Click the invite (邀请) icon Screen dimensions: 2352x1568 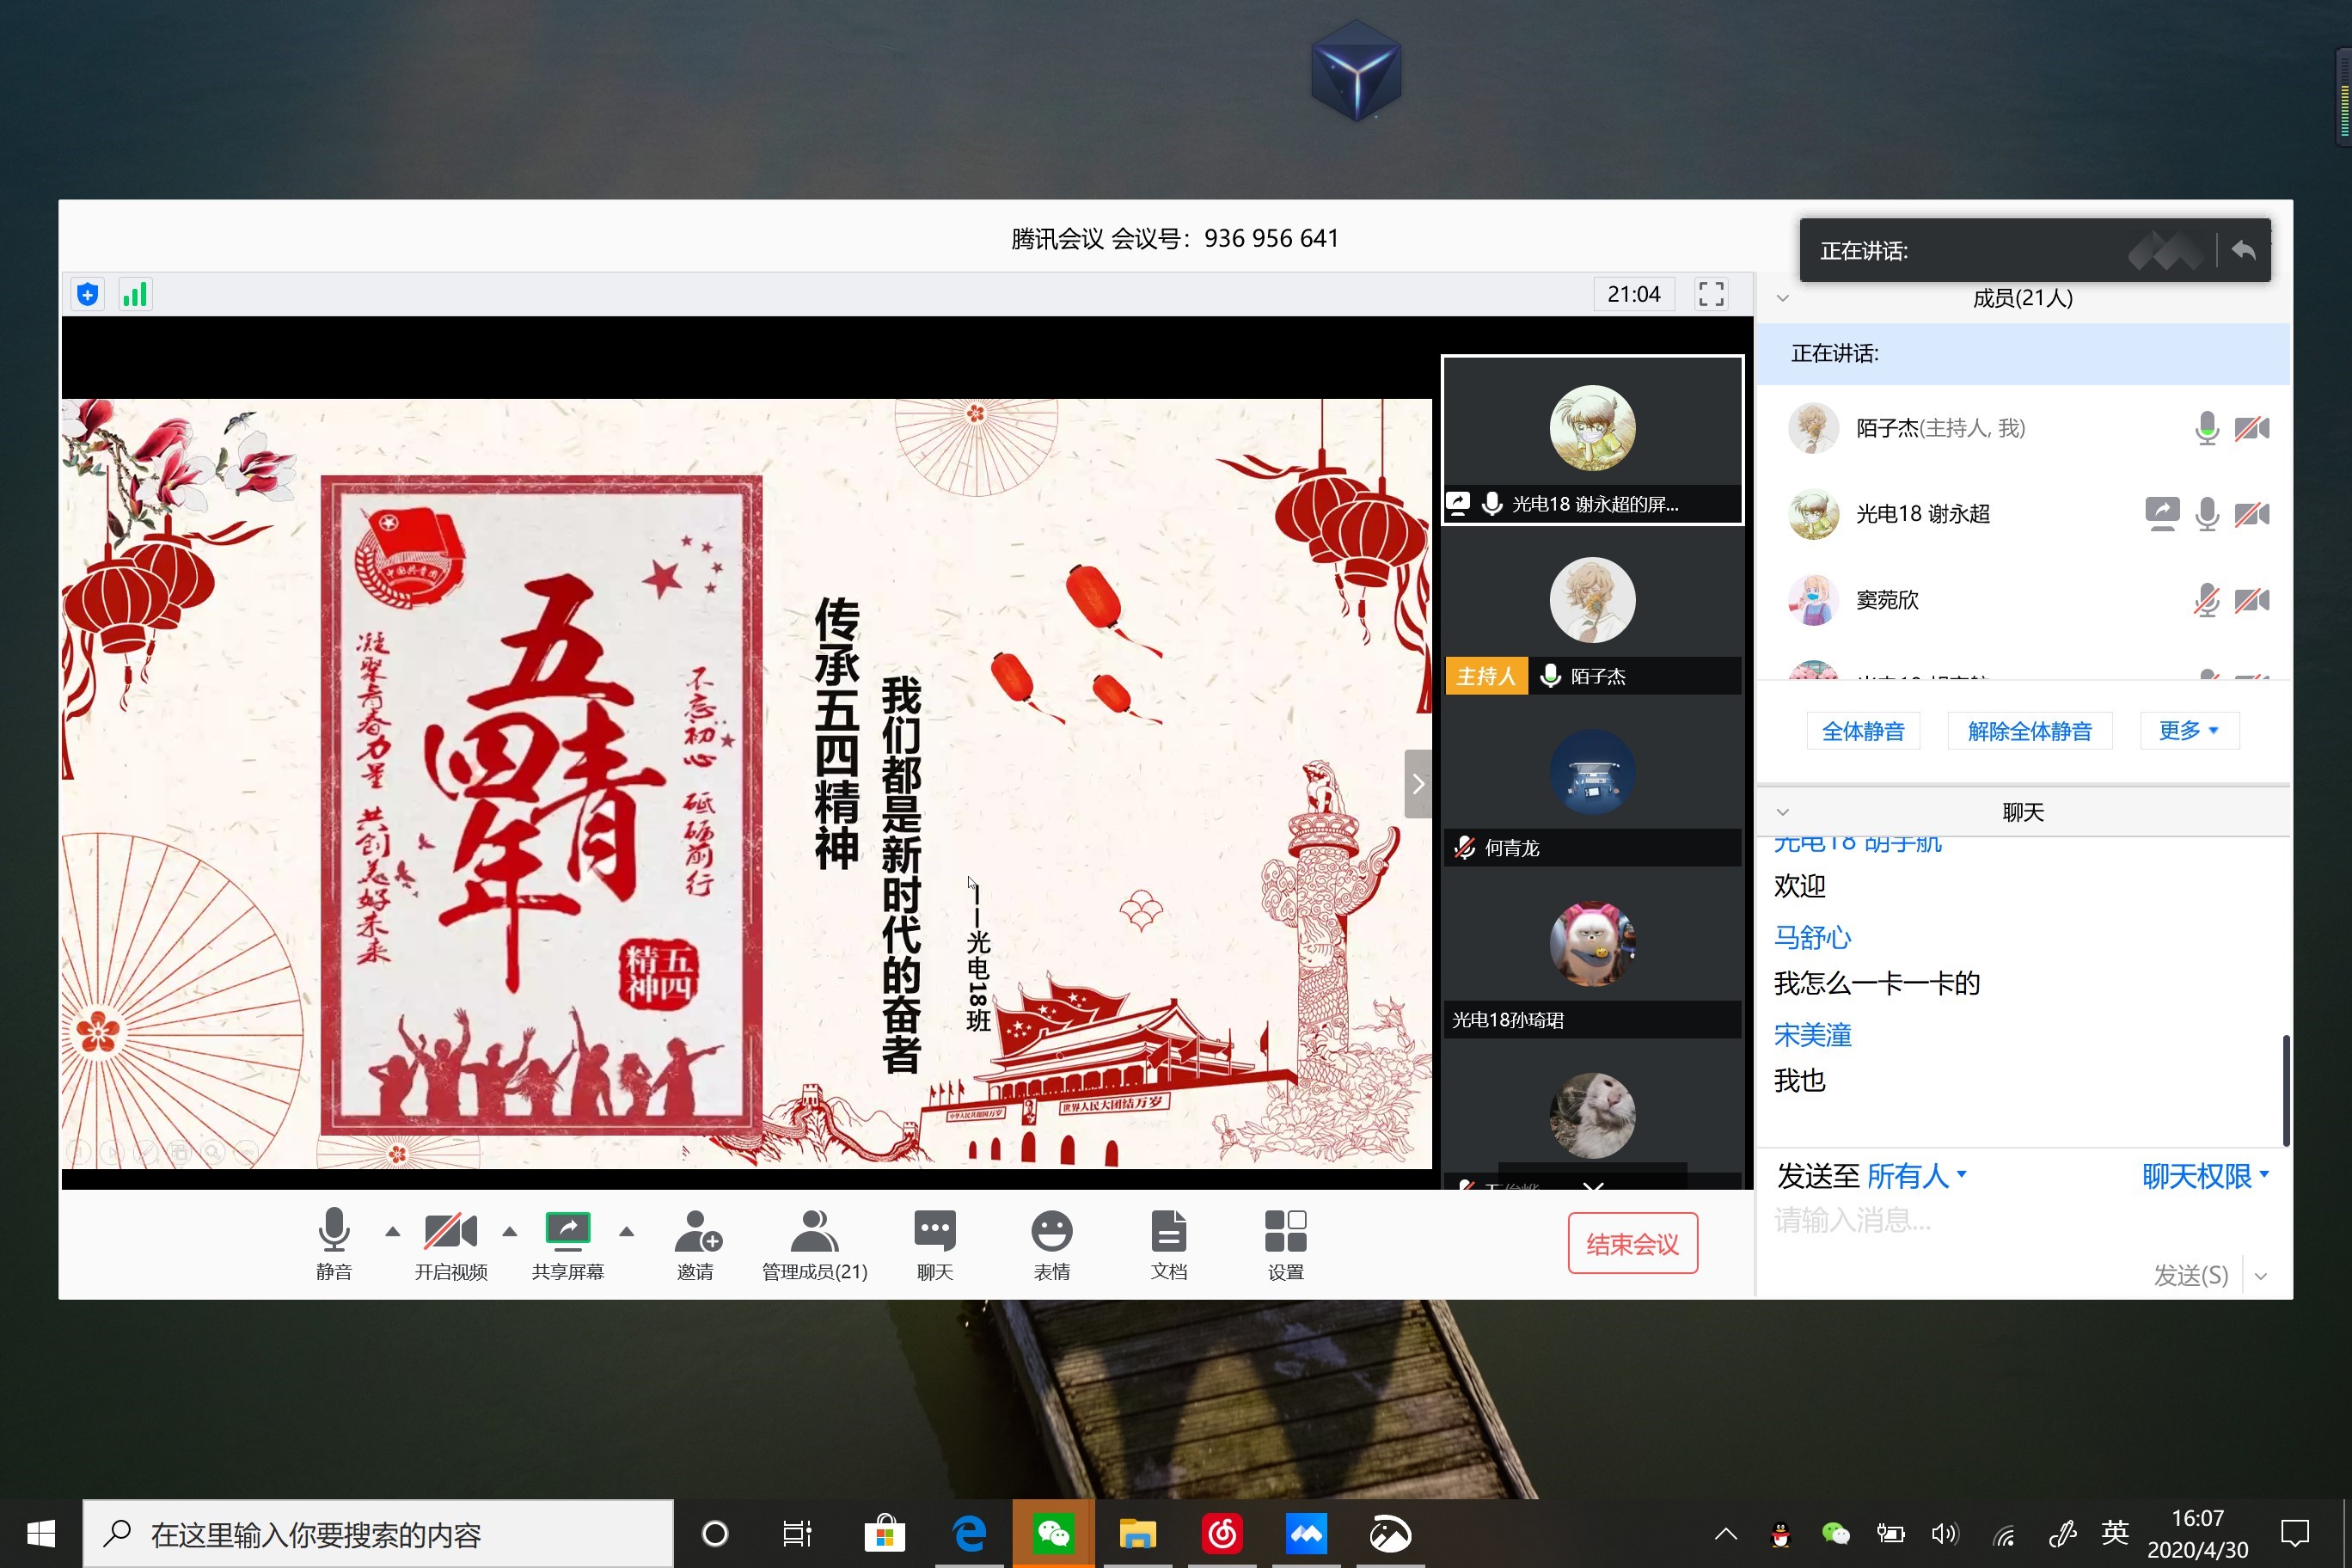coord(696,1232)
